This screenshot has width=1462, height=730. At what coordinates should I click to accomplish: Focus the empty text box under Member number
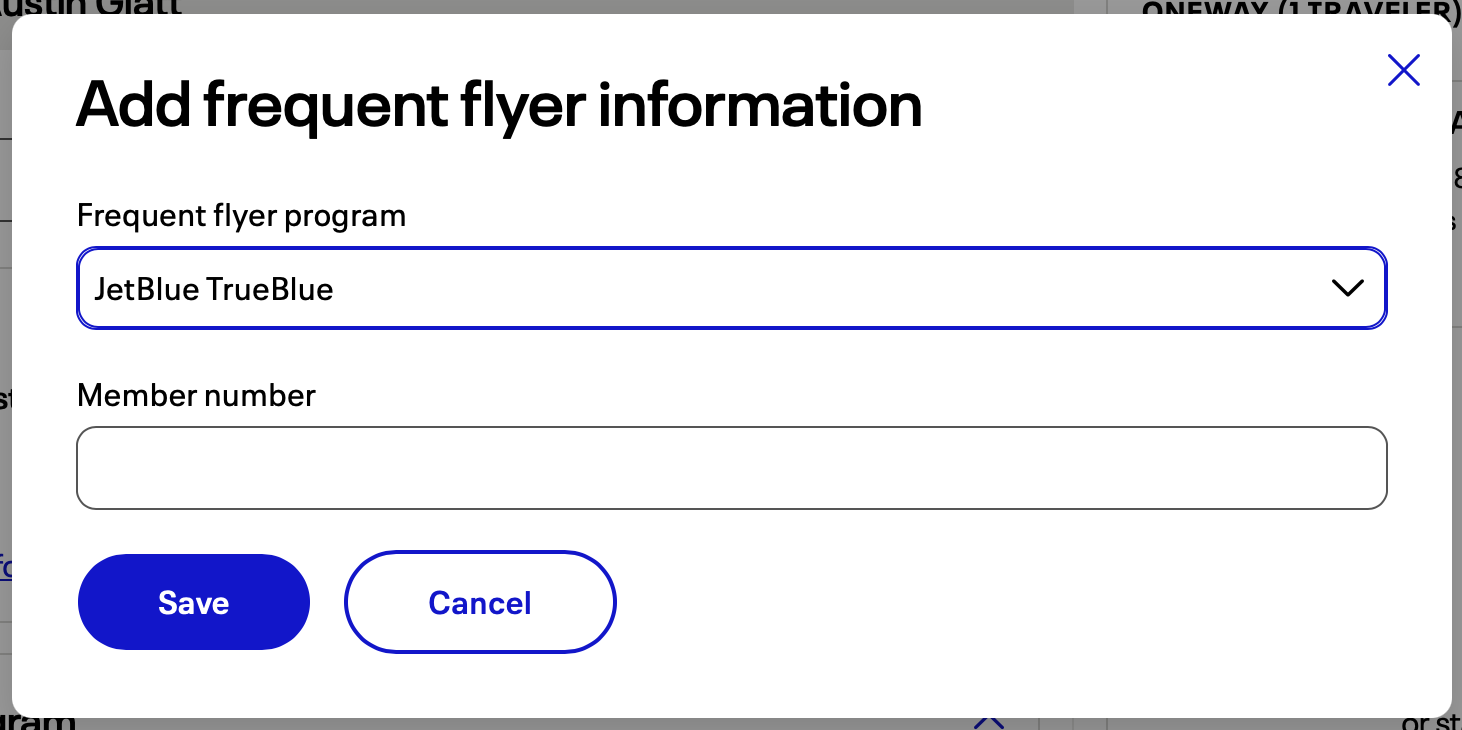click(731, 468)
